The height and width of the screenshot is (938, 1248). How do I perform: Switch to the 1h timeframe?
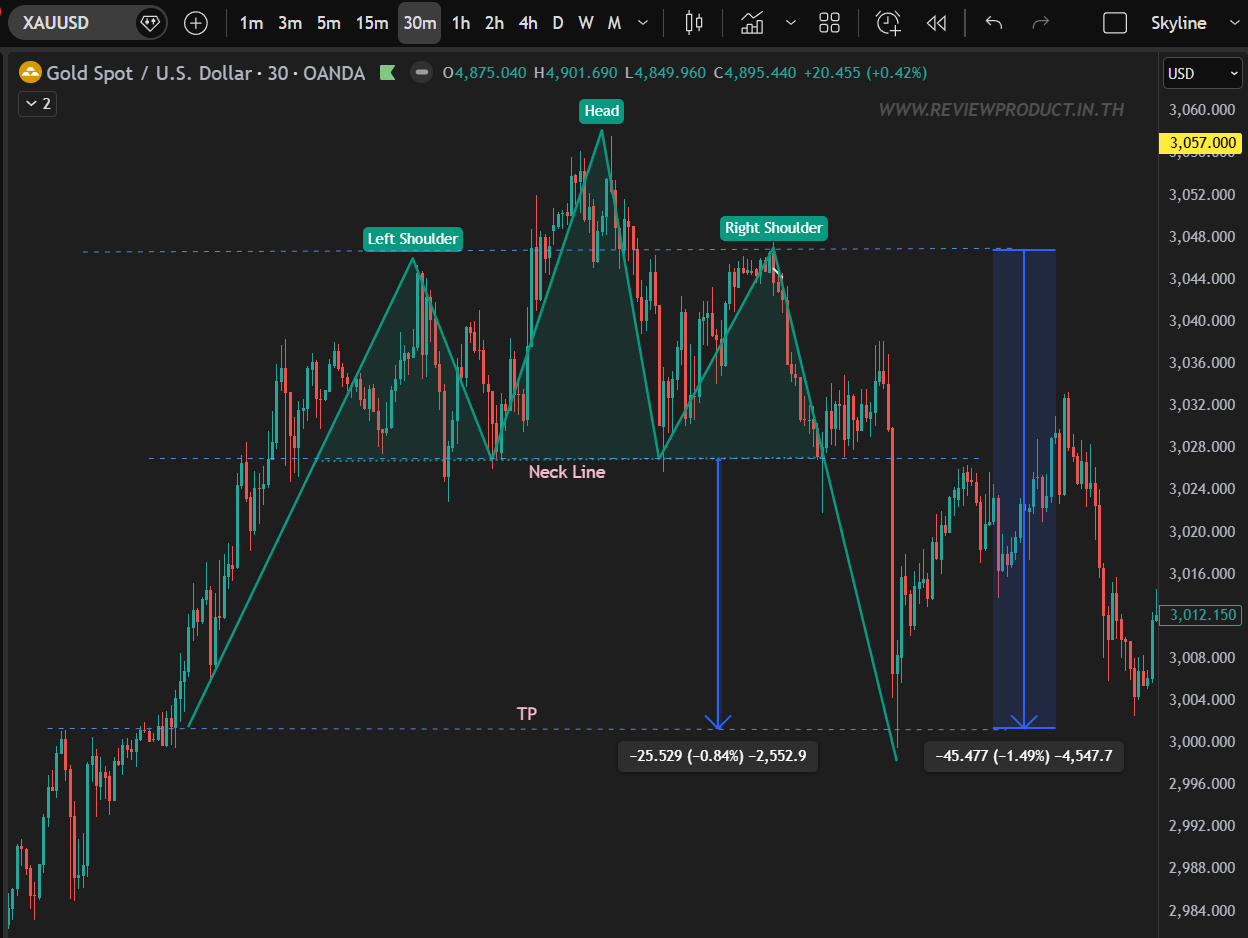tap(460, 23)
